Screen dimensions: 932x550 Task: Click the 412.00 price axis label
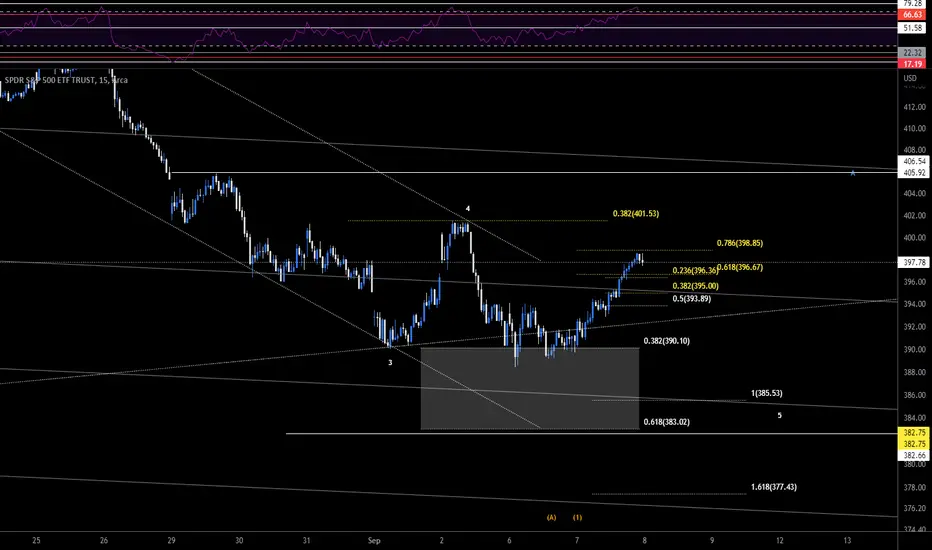click(914, 107)
